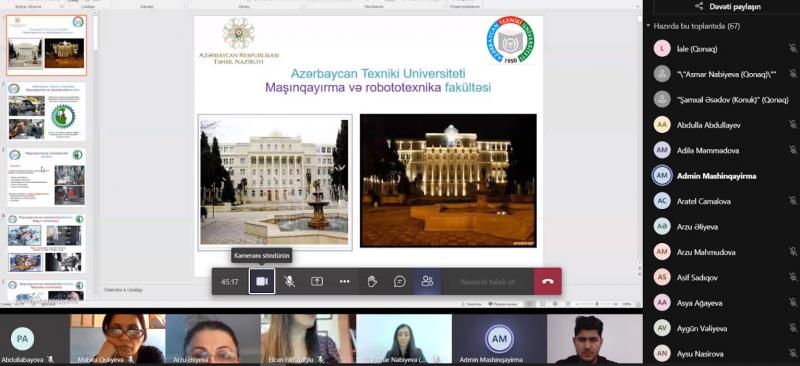The image size is (800, 366).
Task: Toggle the microphone mute button
Action: click(289, 281)
